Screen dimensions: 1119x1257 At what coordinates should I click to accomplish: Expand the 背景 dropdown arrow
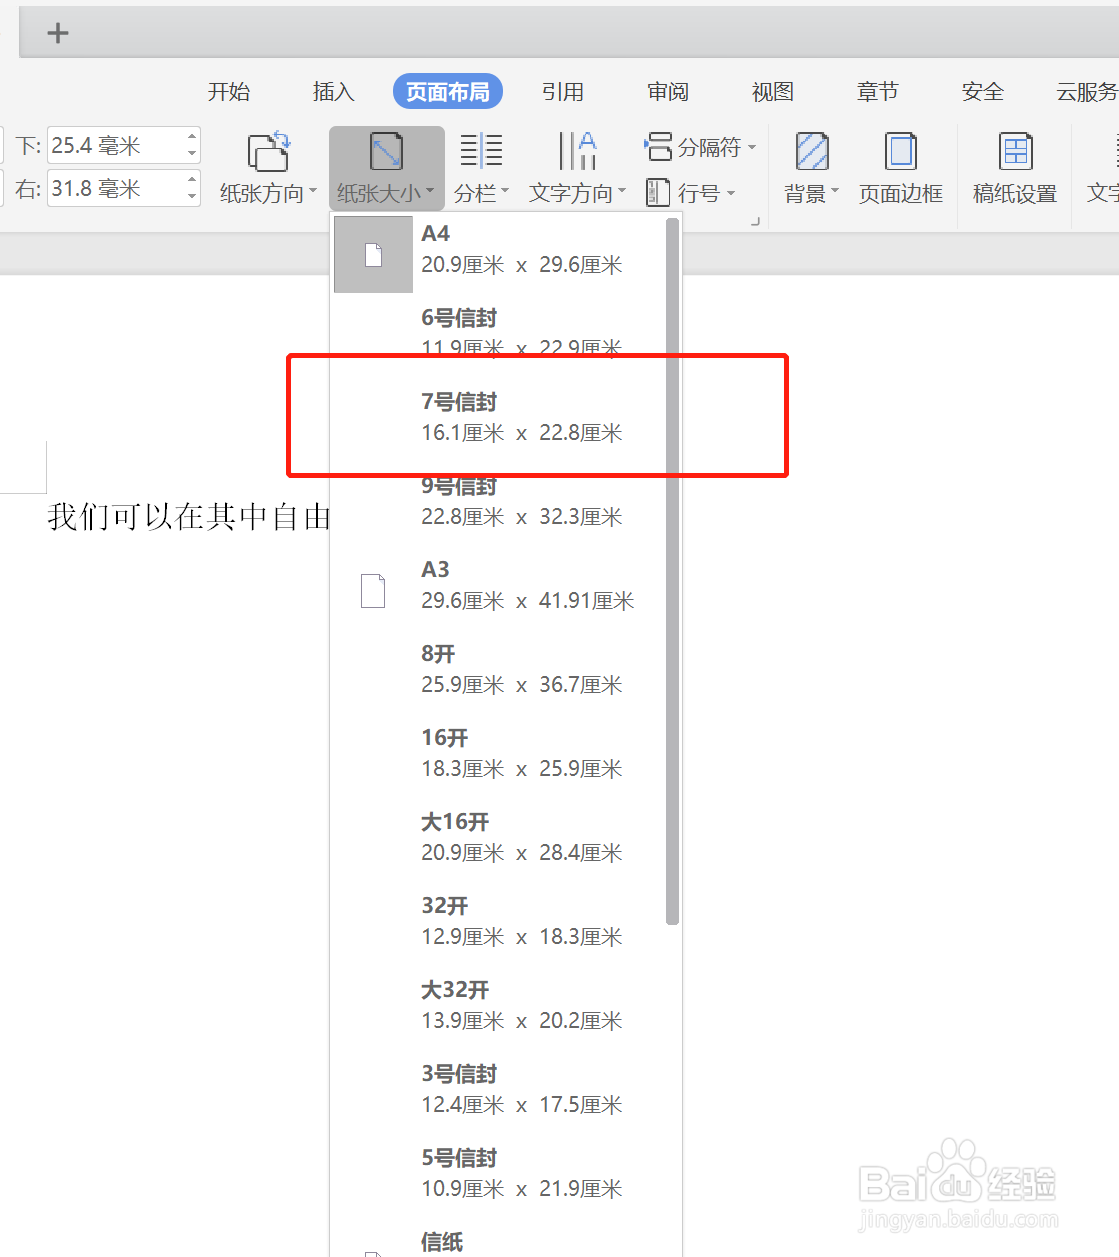pos(834,191)
